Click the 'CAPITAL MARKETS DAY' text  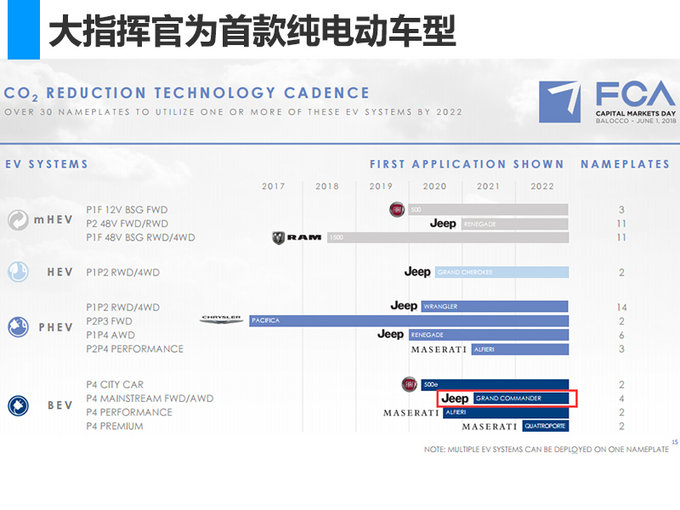pos(635,113)
